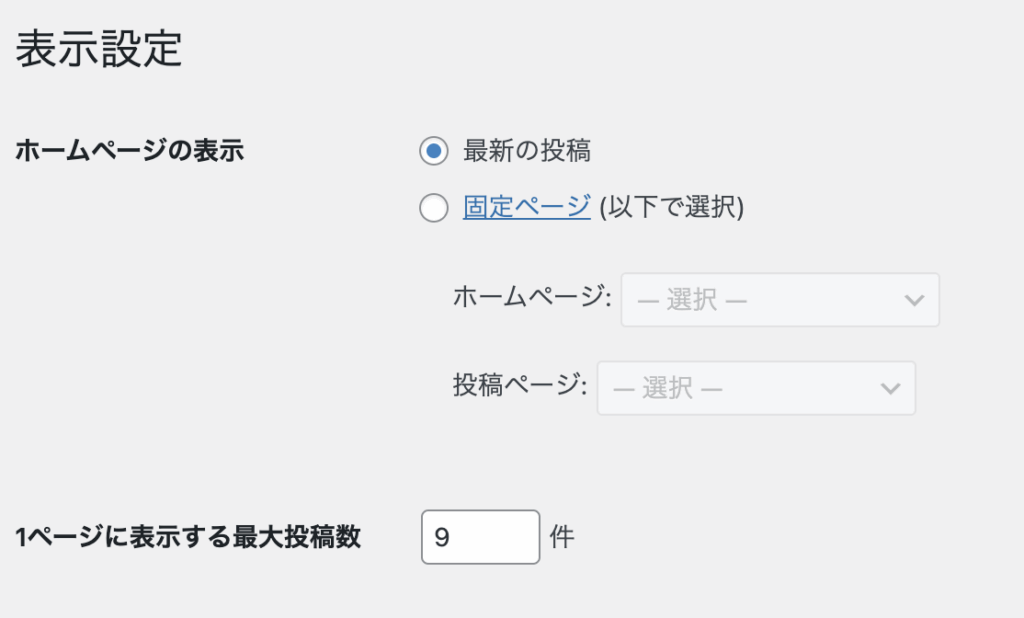The width and height of the screenshot is (1024, 618).
Task: Select the 固定ページ radio button
Action: tap(433, 209)
